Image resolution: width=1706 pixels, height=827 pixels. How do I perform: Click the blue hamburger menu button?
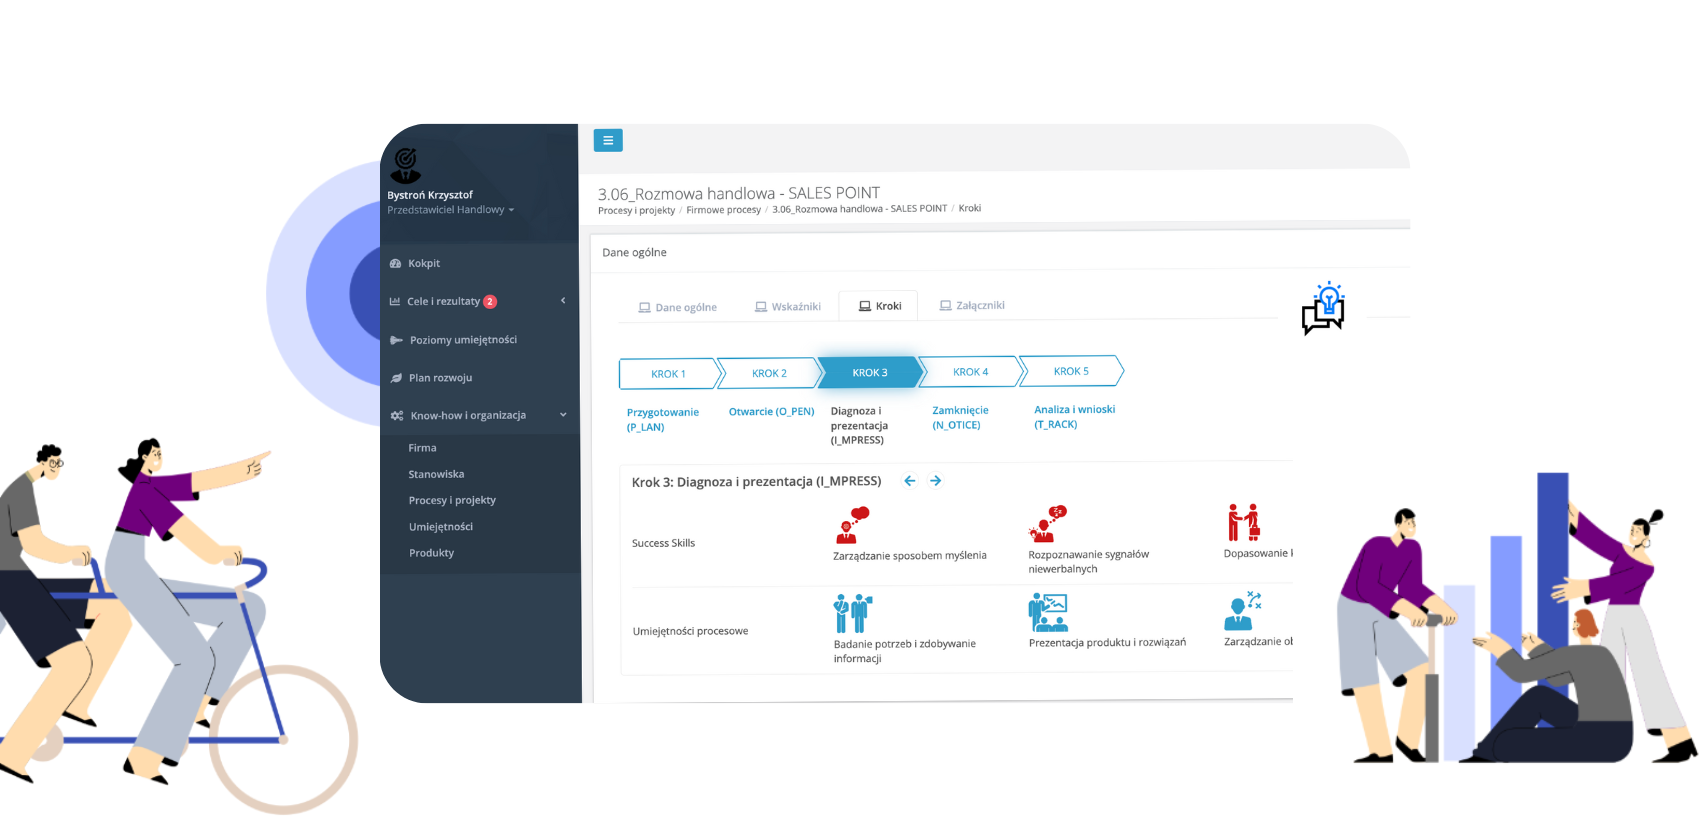tap(608, 141)
